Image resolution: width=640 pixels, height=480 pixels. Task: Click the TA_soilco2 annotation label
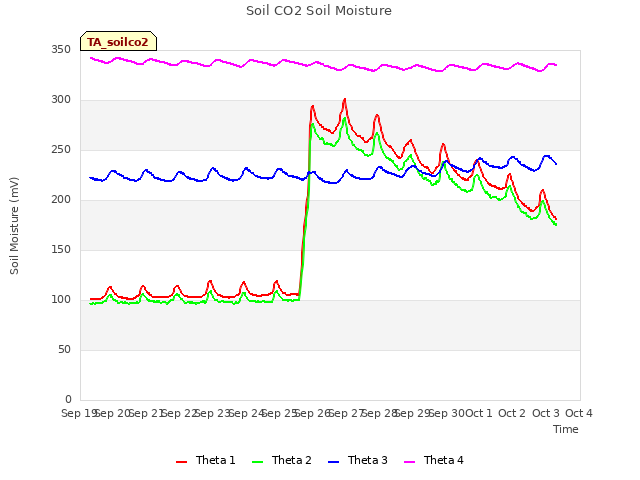(x=118, y=42)
